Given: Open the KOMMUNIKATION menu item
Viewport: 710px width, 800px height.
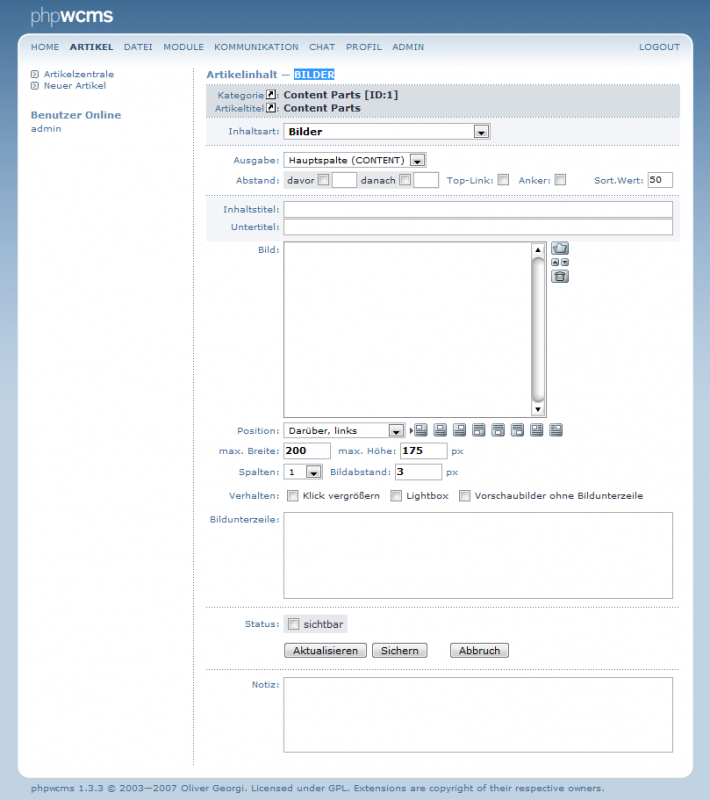Looking at the screenshot, I should tap(256, 47).
